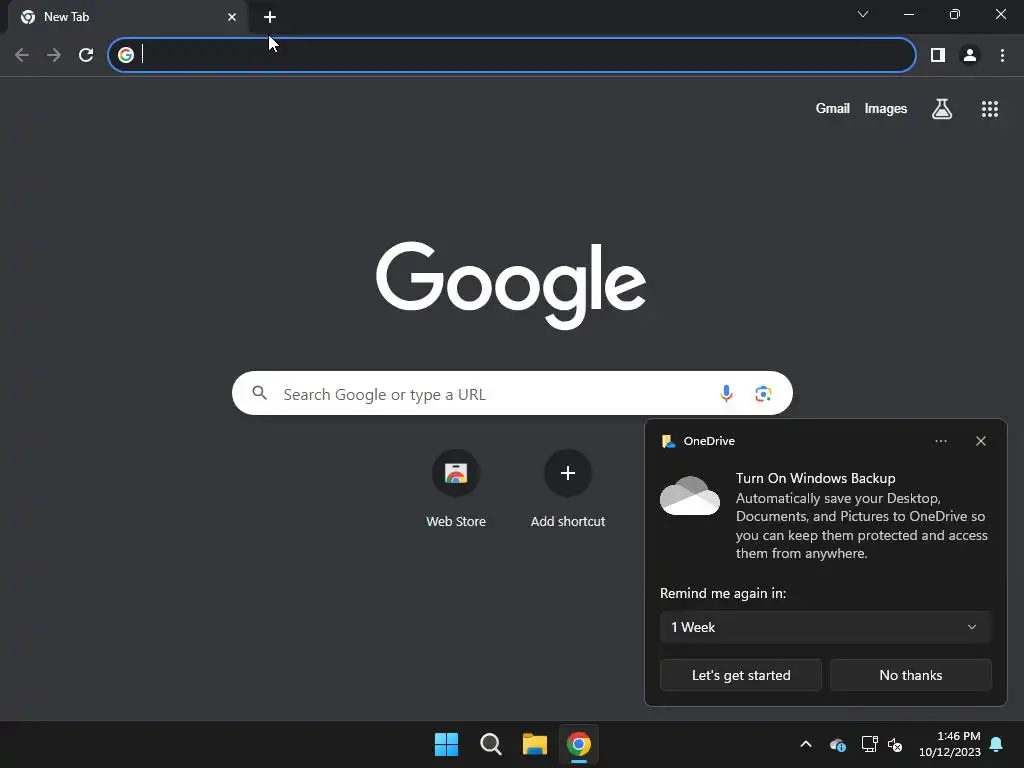Expand the tab search chevron
This screenshot has width=1024, height=768.
[863, 14]
